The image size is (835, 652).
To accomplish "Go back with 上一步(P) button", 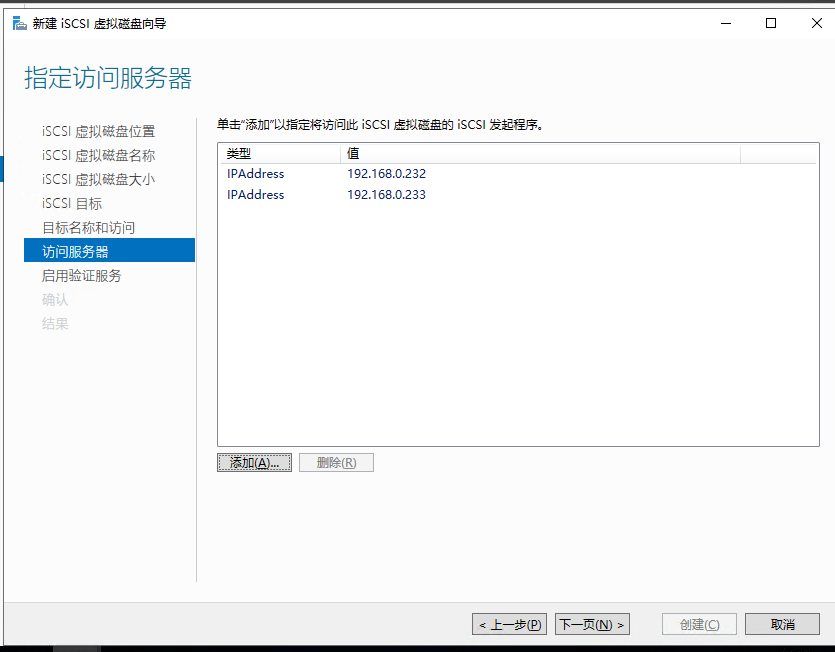I will [510, 624].
